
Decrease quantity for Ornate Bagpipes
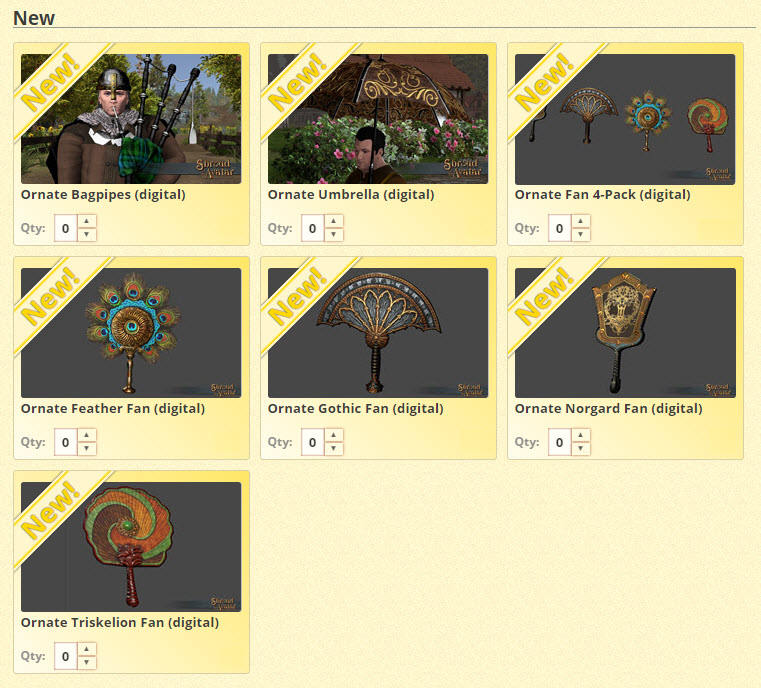[x=86, y=234]
